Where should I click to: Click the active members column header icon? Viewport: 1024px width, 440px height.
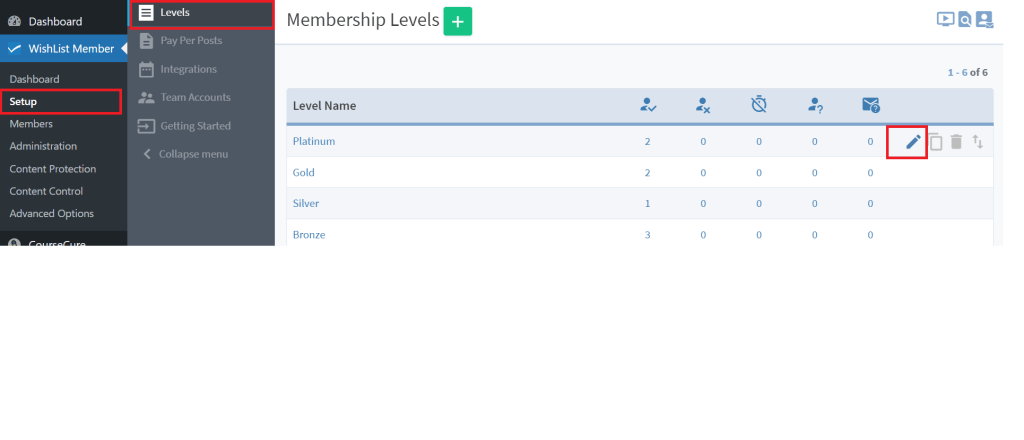(648, 105)
